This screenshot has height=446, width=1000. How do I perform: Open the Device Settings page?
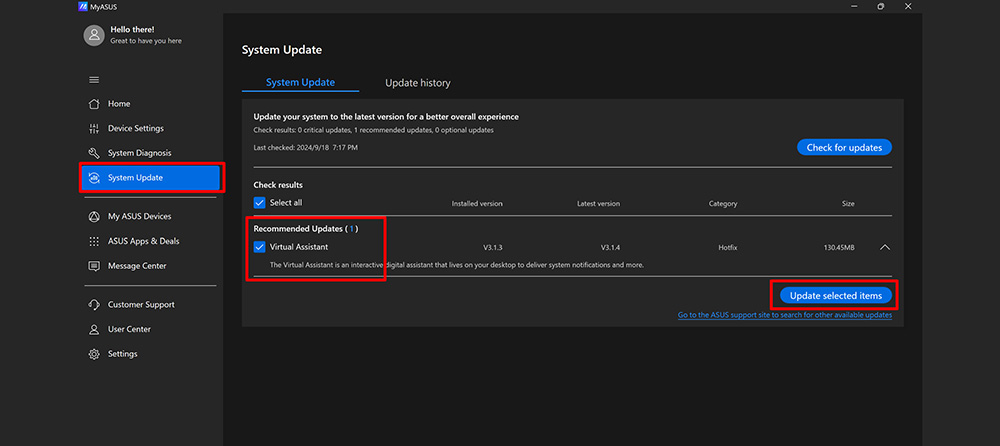point(136,128)
